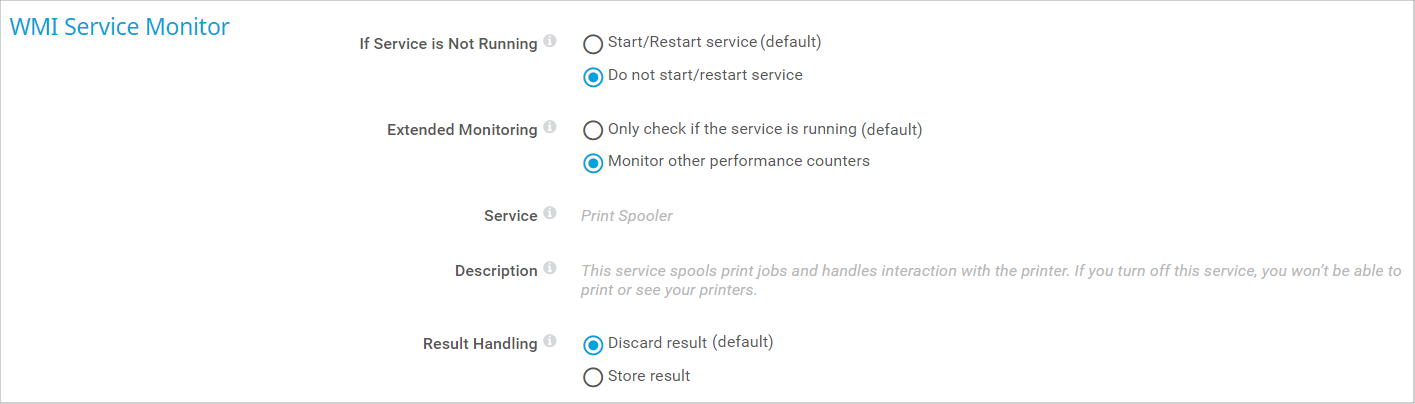Click the WMI Service Monitor section heading
This screenshot has height=404, width=1415.
pos(120,27)
